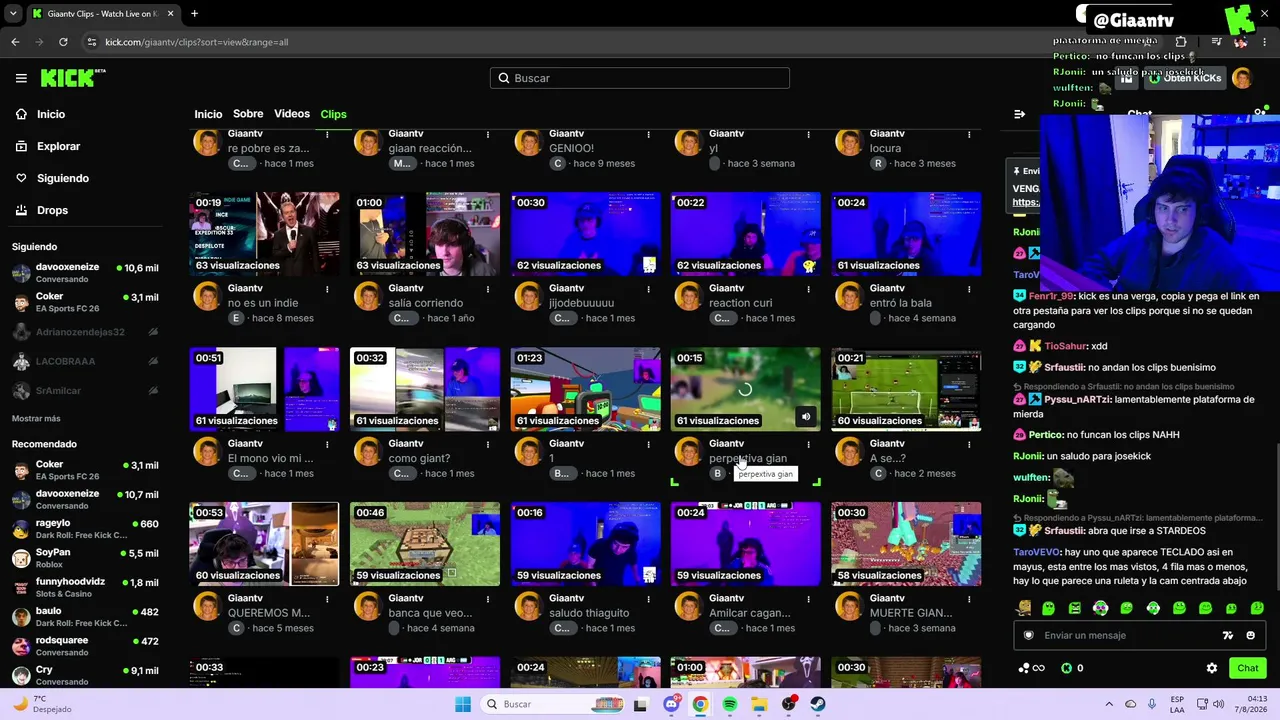Go to Inicio in the sidebar

pyautogui.click(x=42, y=114)
